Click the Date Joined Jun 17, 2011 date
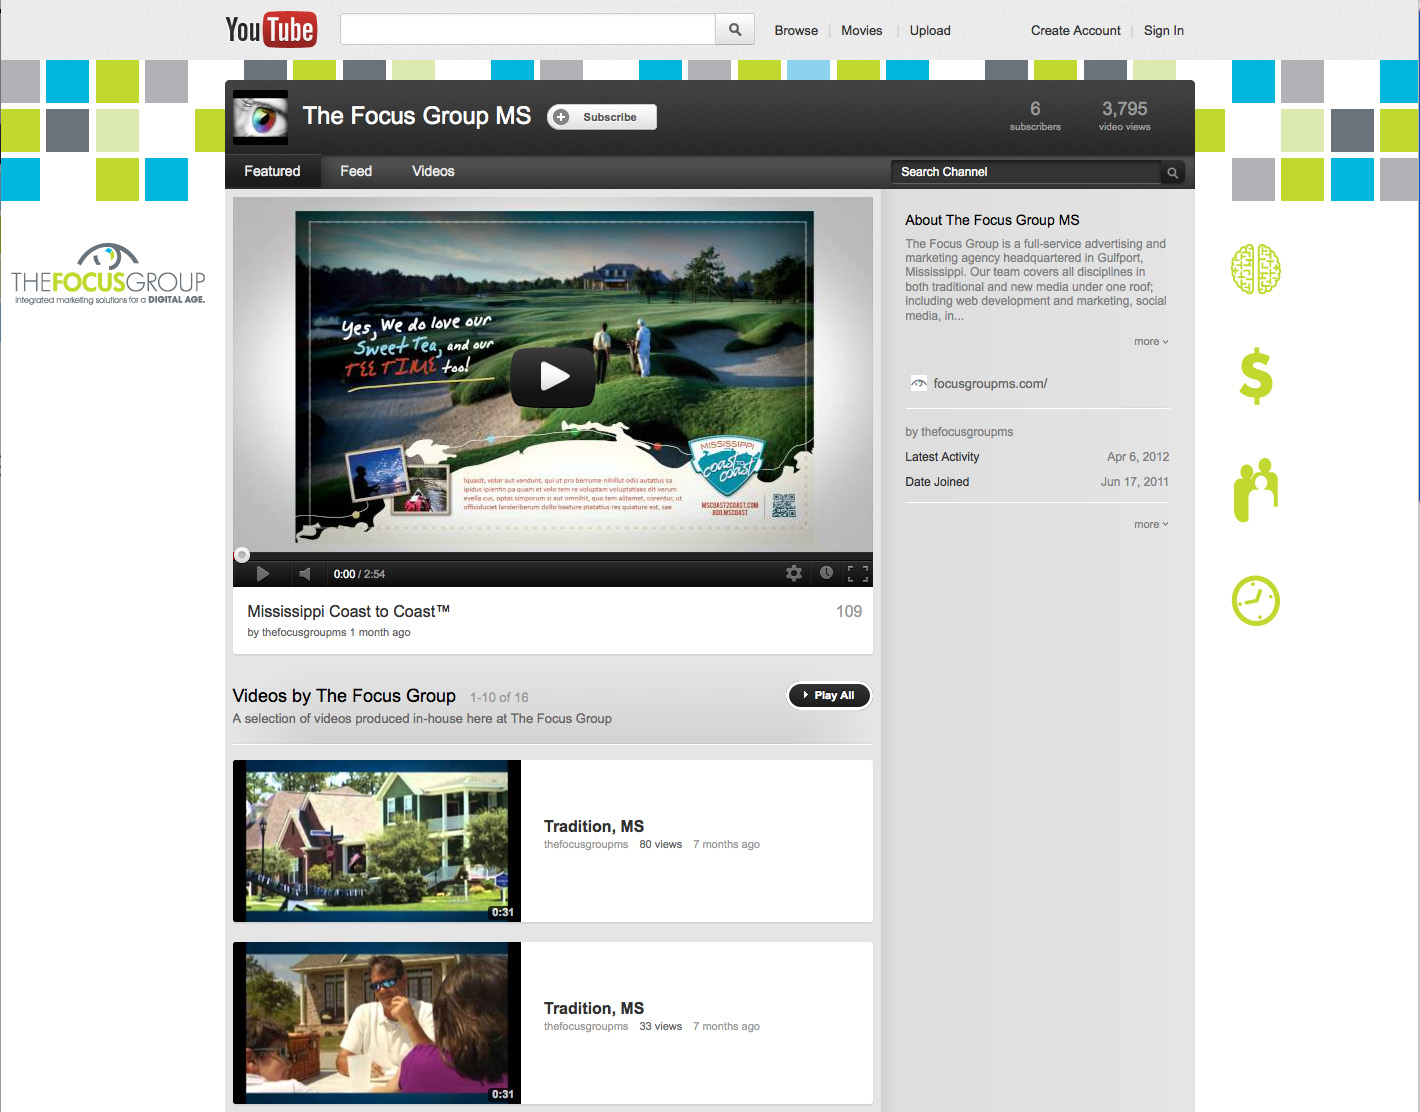The height and width of the screenshot is (1112, 1420). point(1135,482)
